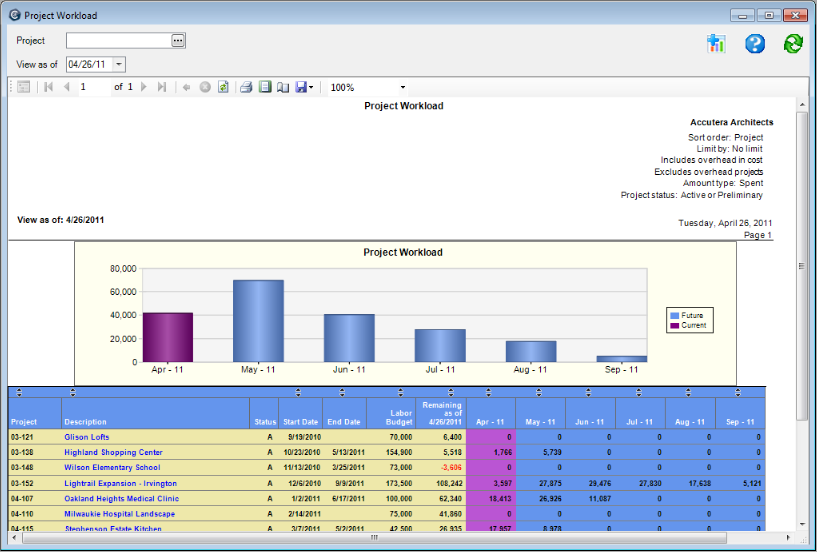Image resolution: width=817 pixels, height=552 pixels.
Task: Click the current page number field
Action: pyautogui.click(x=92, y=87)
